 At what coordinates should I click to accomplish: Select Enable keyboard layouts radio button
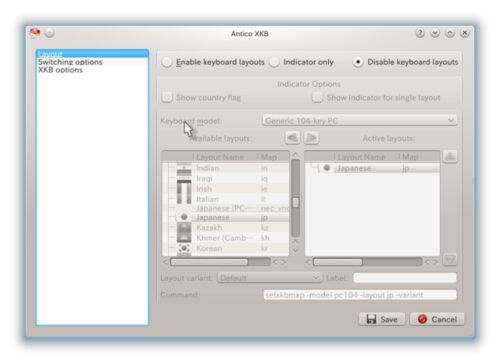click(x=167, y=62)
